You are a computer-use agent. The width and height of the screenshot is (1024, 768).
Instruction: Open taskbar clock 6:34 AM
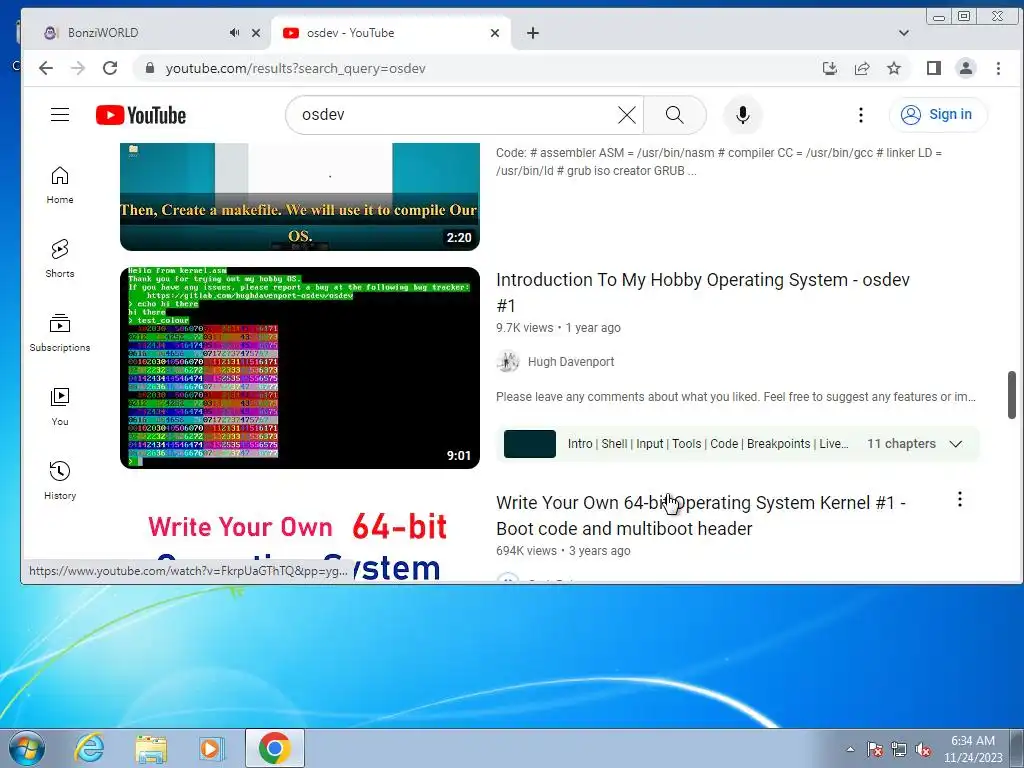tap(973, 749)
